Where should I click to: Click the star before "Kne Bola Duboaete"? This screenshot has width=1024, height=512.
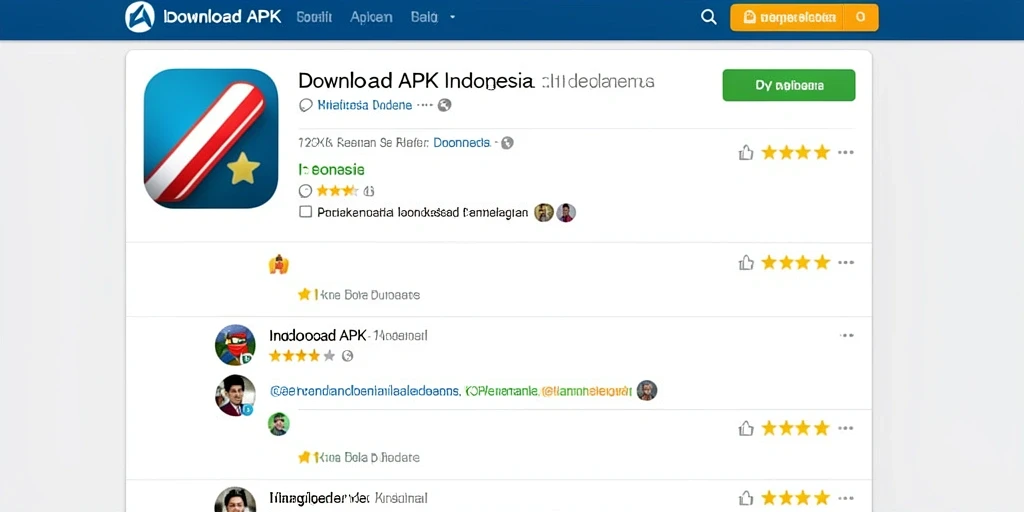coord(304,295)
